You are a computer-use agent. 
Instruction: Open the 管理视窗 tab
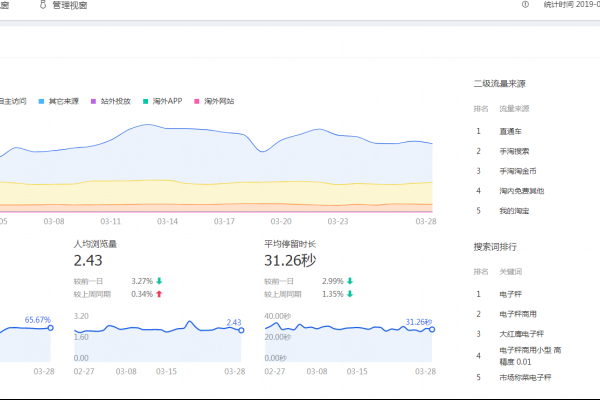coord(70,5)
